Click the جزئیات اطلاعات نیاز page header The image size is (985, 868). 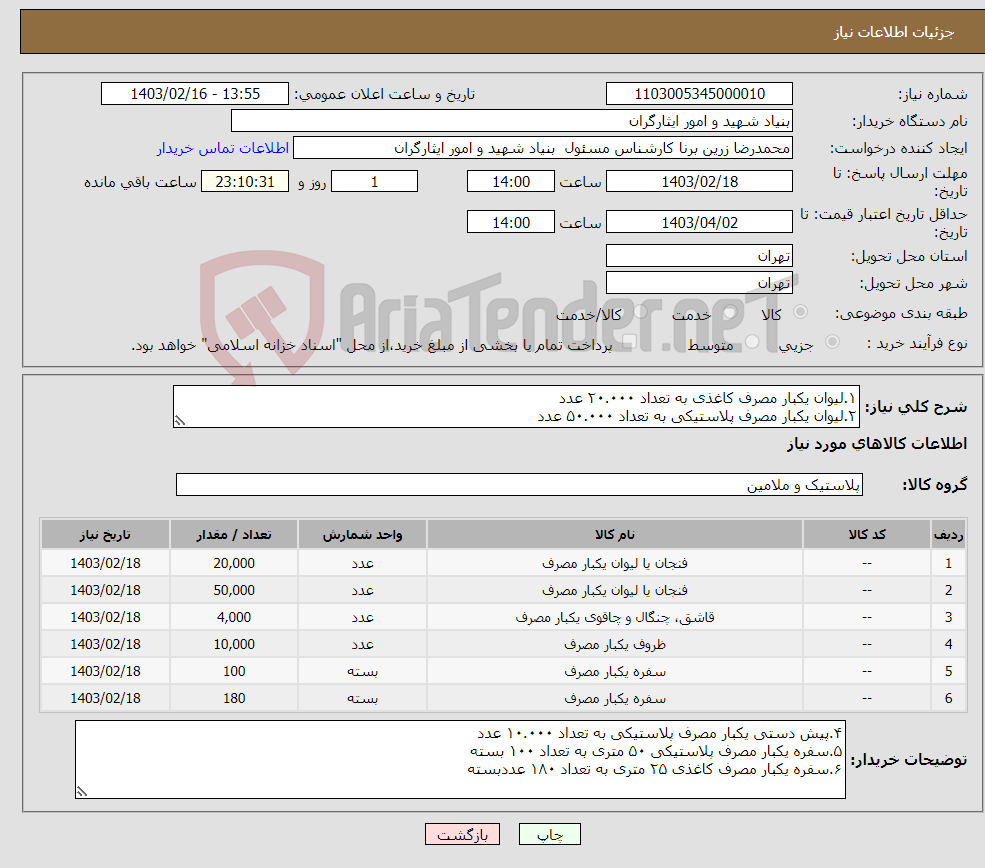[x=893, y=32]
